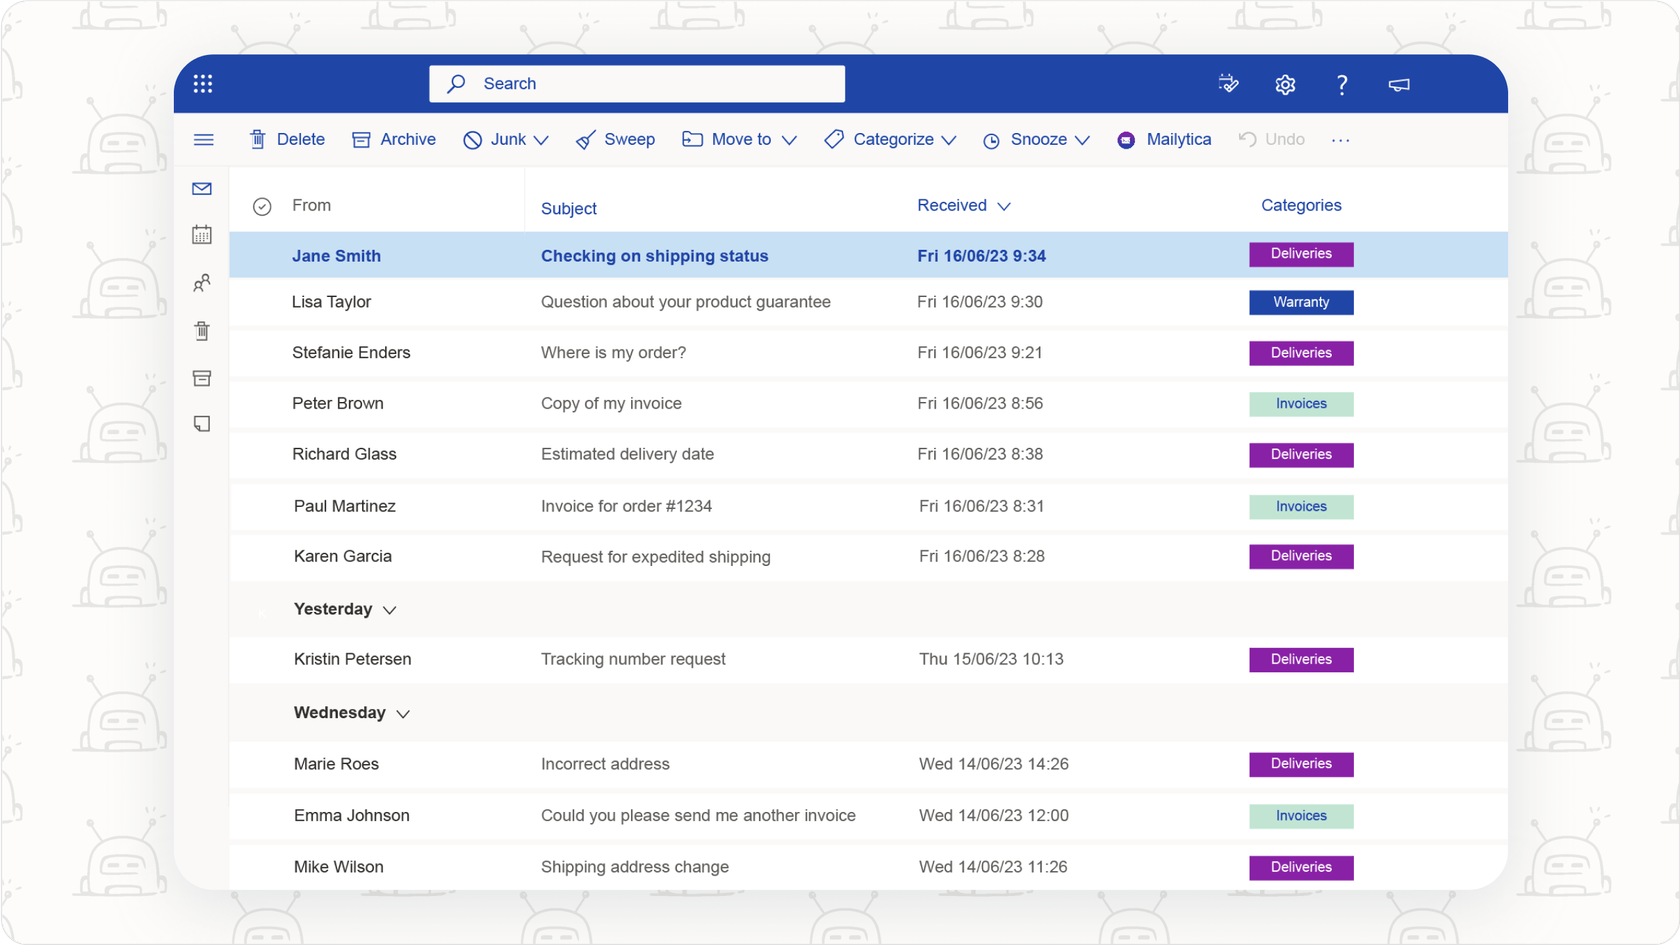Toggle select all messages circle
The width and height of the screenshot is (1680, 945).
[262, 206]
